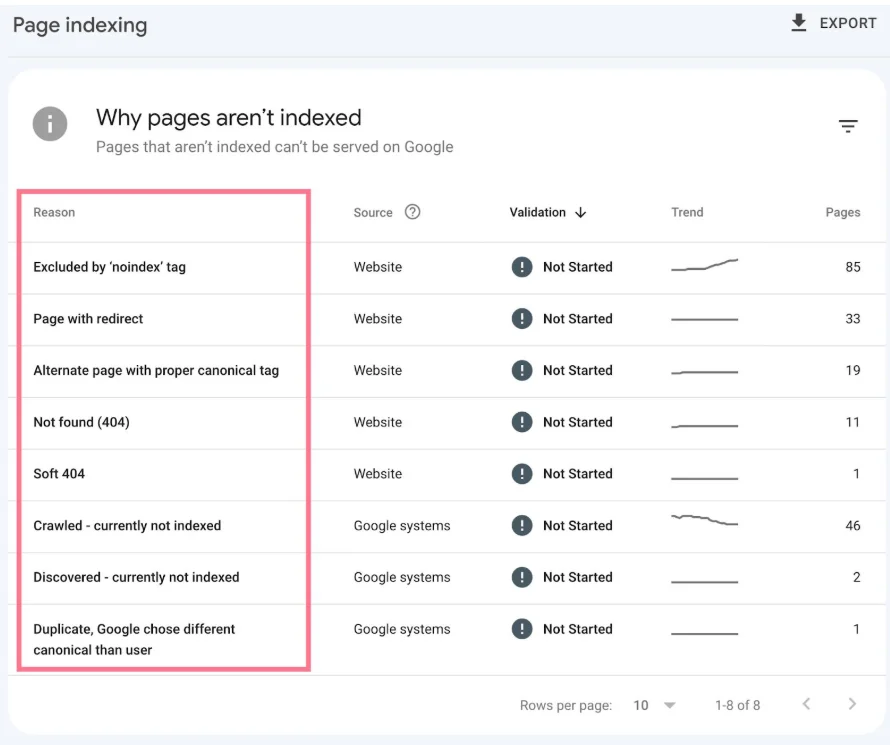
Task: Click the trend sparkline for Crawled row
Action: coord(704,520)
